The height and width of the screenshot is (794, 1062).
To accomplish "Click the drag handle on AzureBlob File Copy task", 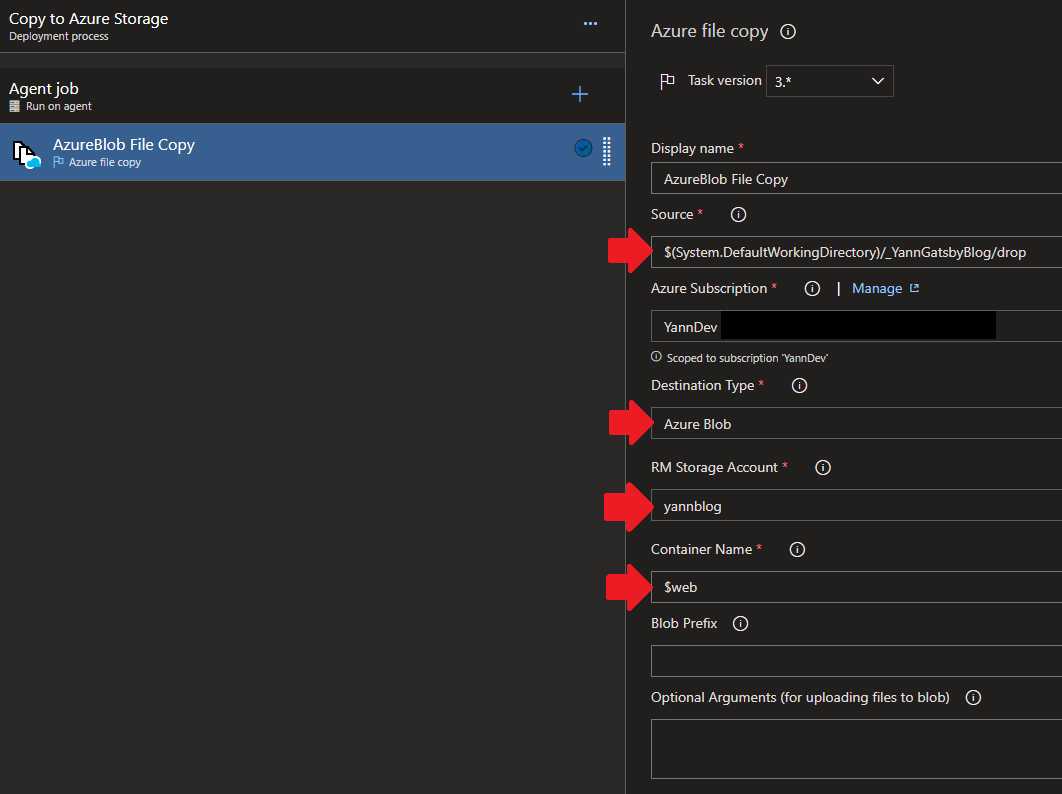I will tap(606, 151).
